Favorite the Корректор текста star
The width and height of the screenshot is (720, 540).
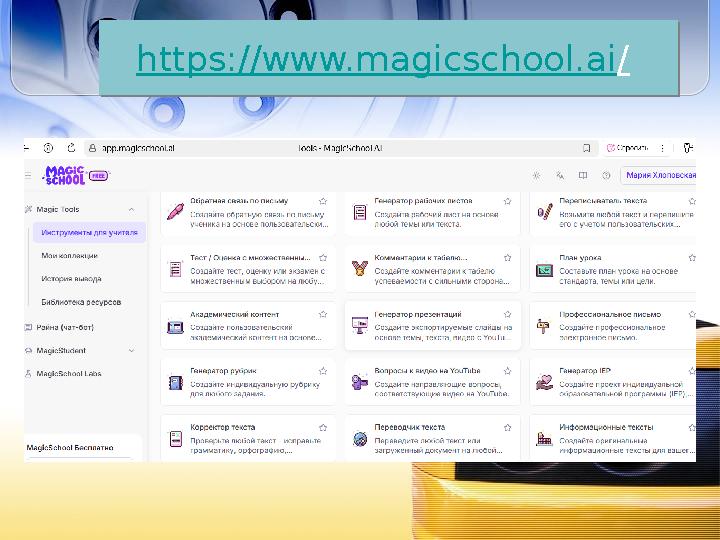(323, 428)
